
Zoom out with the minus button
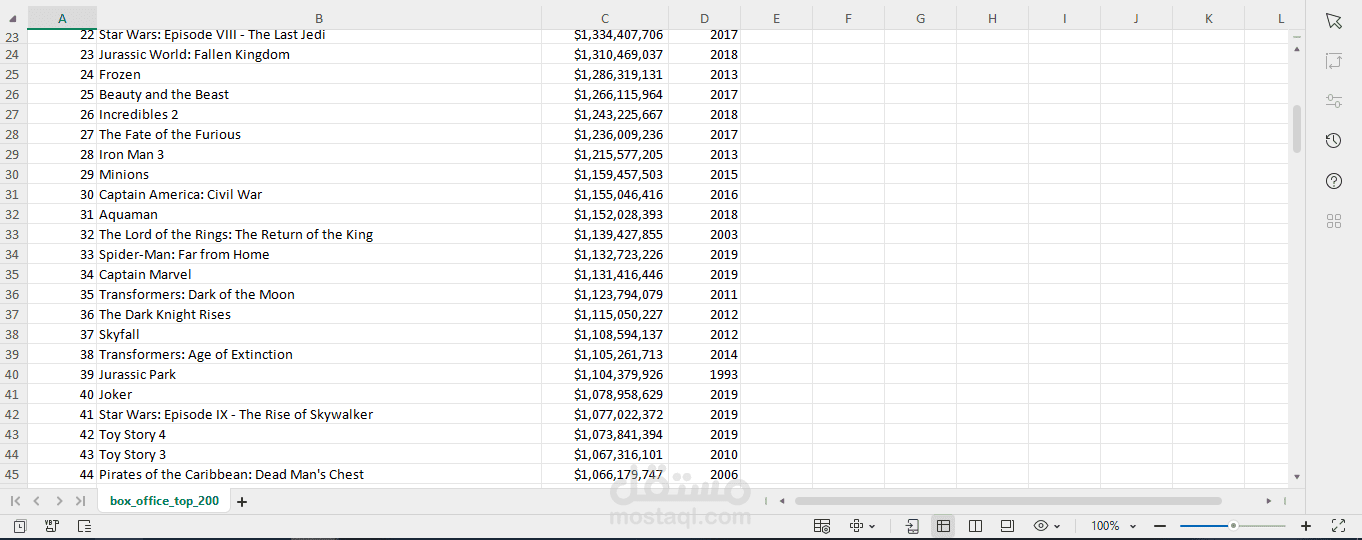[1160, 526]
